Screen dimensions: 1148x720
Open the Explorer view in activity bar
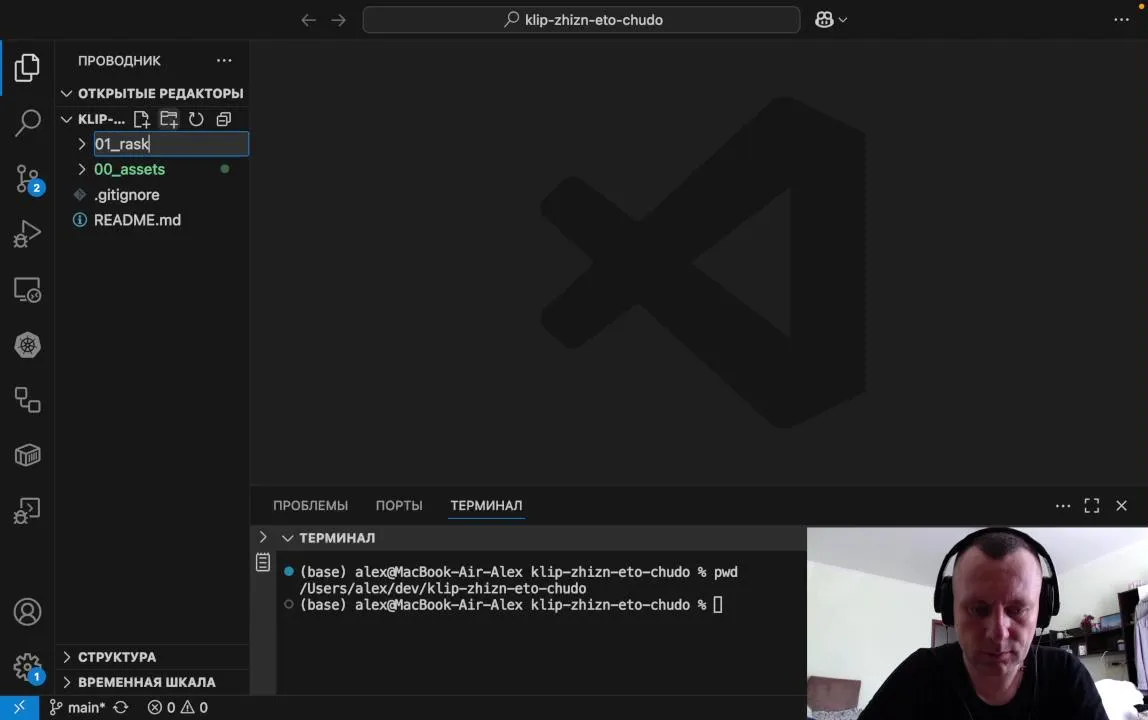point(27,67)
